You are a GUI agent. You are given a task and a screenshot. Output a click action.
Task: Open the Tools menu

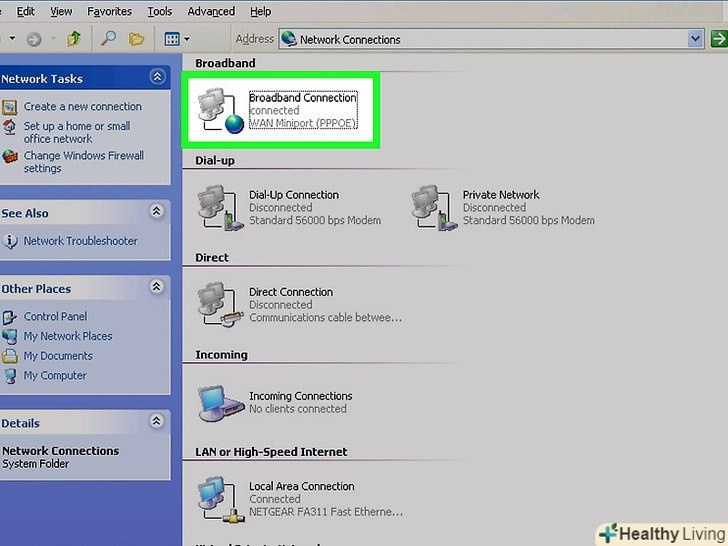(x=160, y=11)
